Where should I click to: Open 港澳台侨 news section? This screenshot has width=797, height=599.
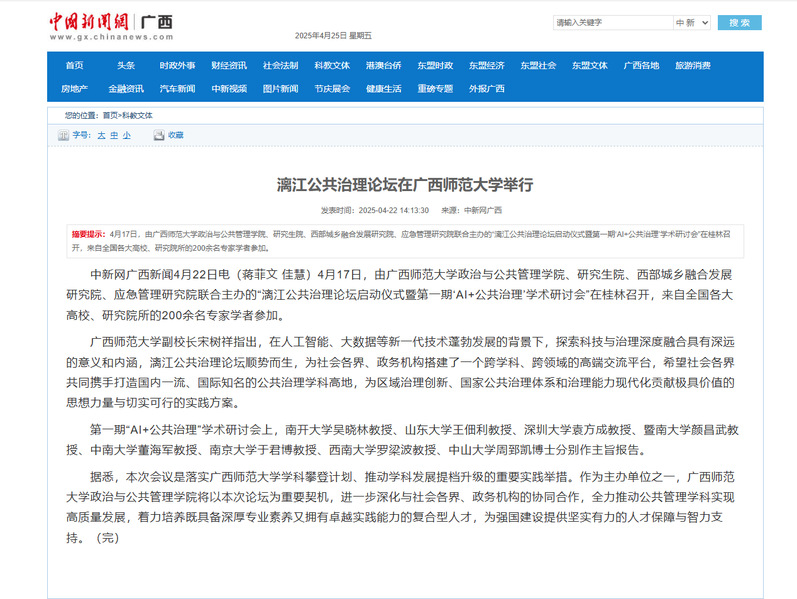click(383, 65)
